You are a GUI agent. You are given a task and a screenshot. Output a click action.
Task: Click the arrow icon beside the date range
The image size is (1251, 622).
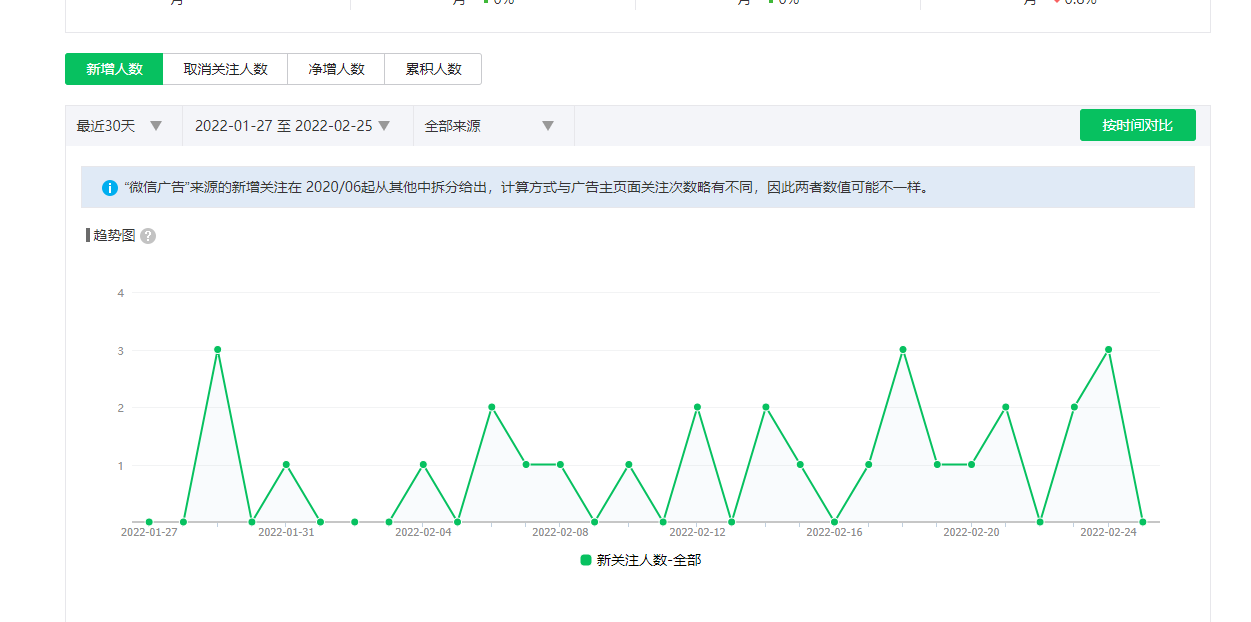(384, 126)
